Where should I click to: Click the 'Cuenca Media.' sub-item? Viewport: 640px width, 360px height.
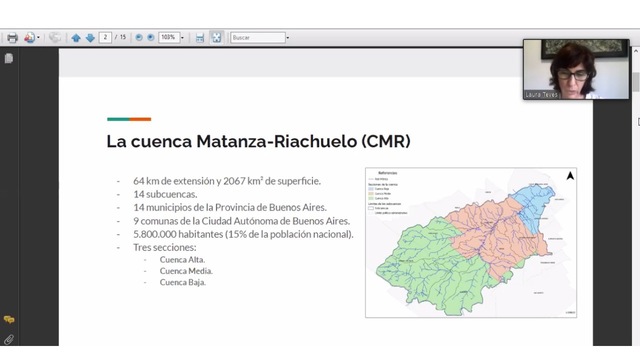click(186, 271)
